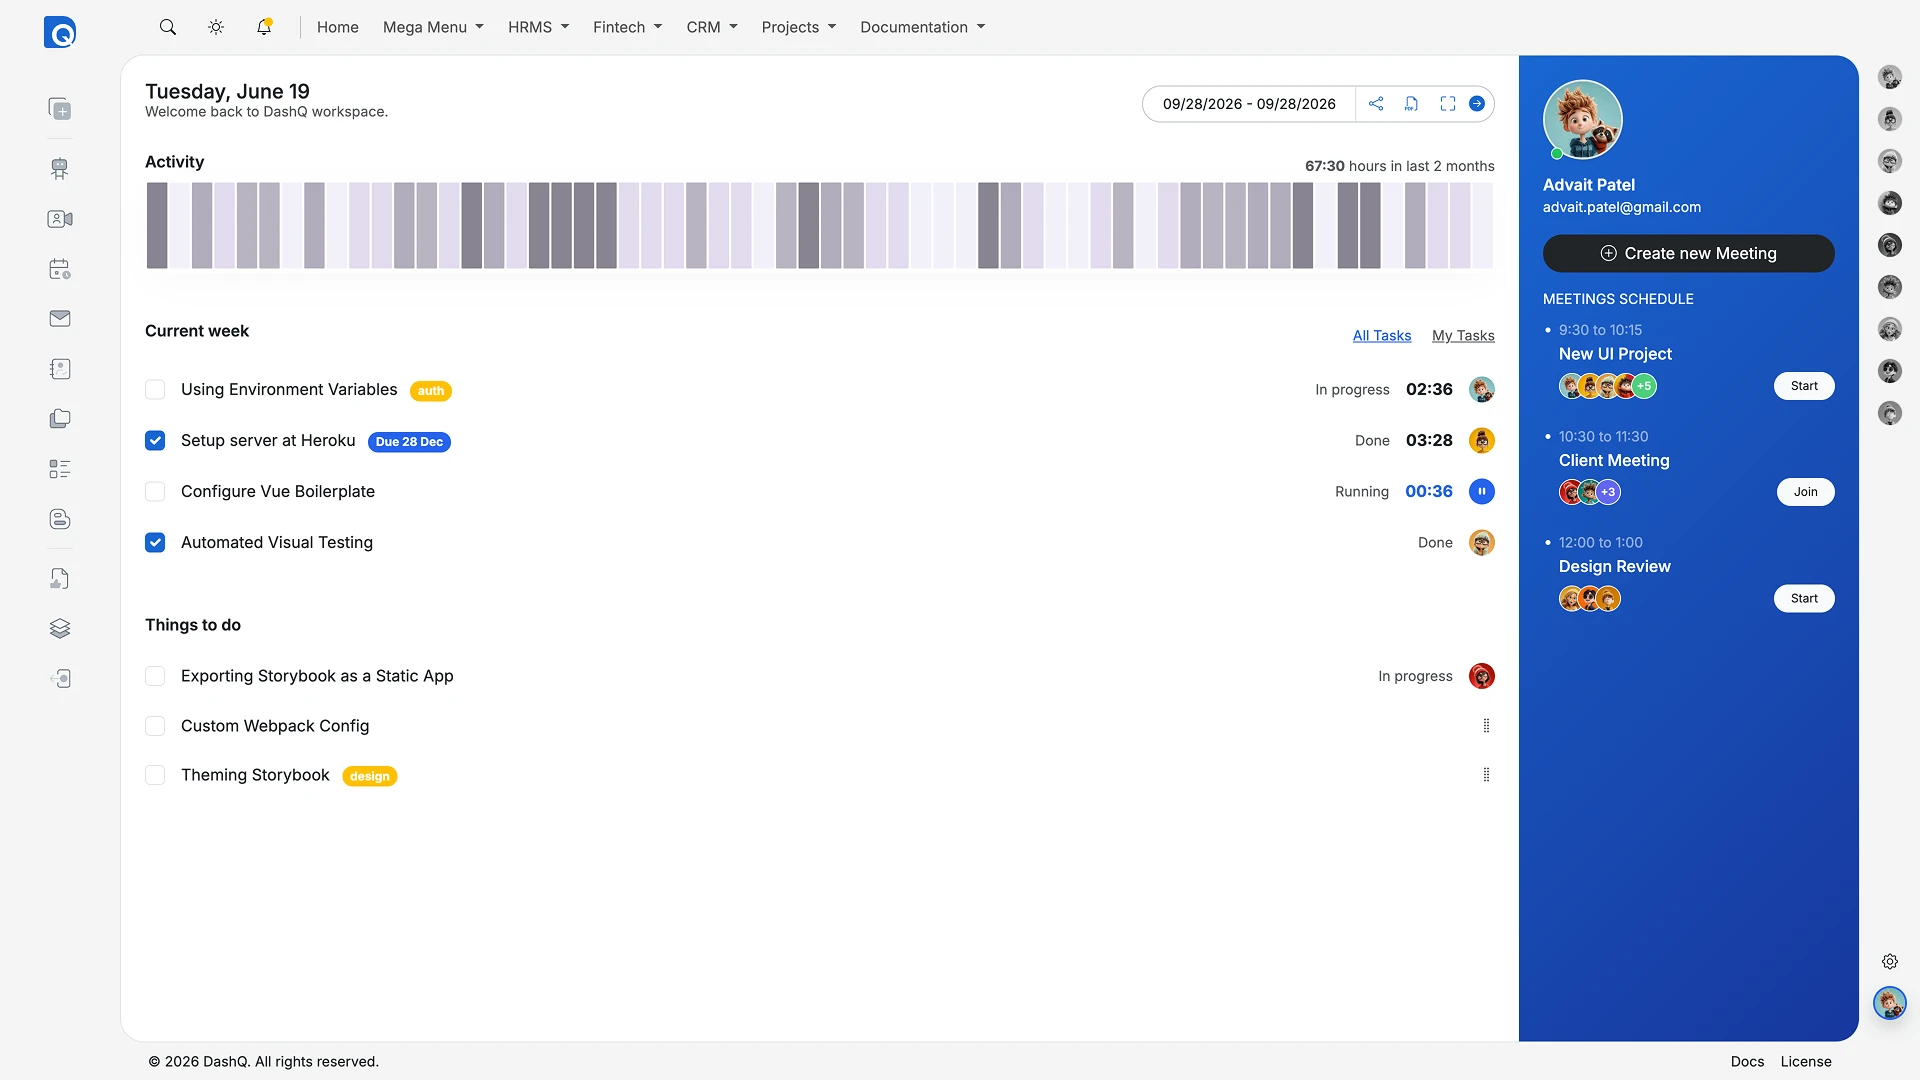Open the Docs footer link
The image size is (1920, 1080).
[1747, 1062]
